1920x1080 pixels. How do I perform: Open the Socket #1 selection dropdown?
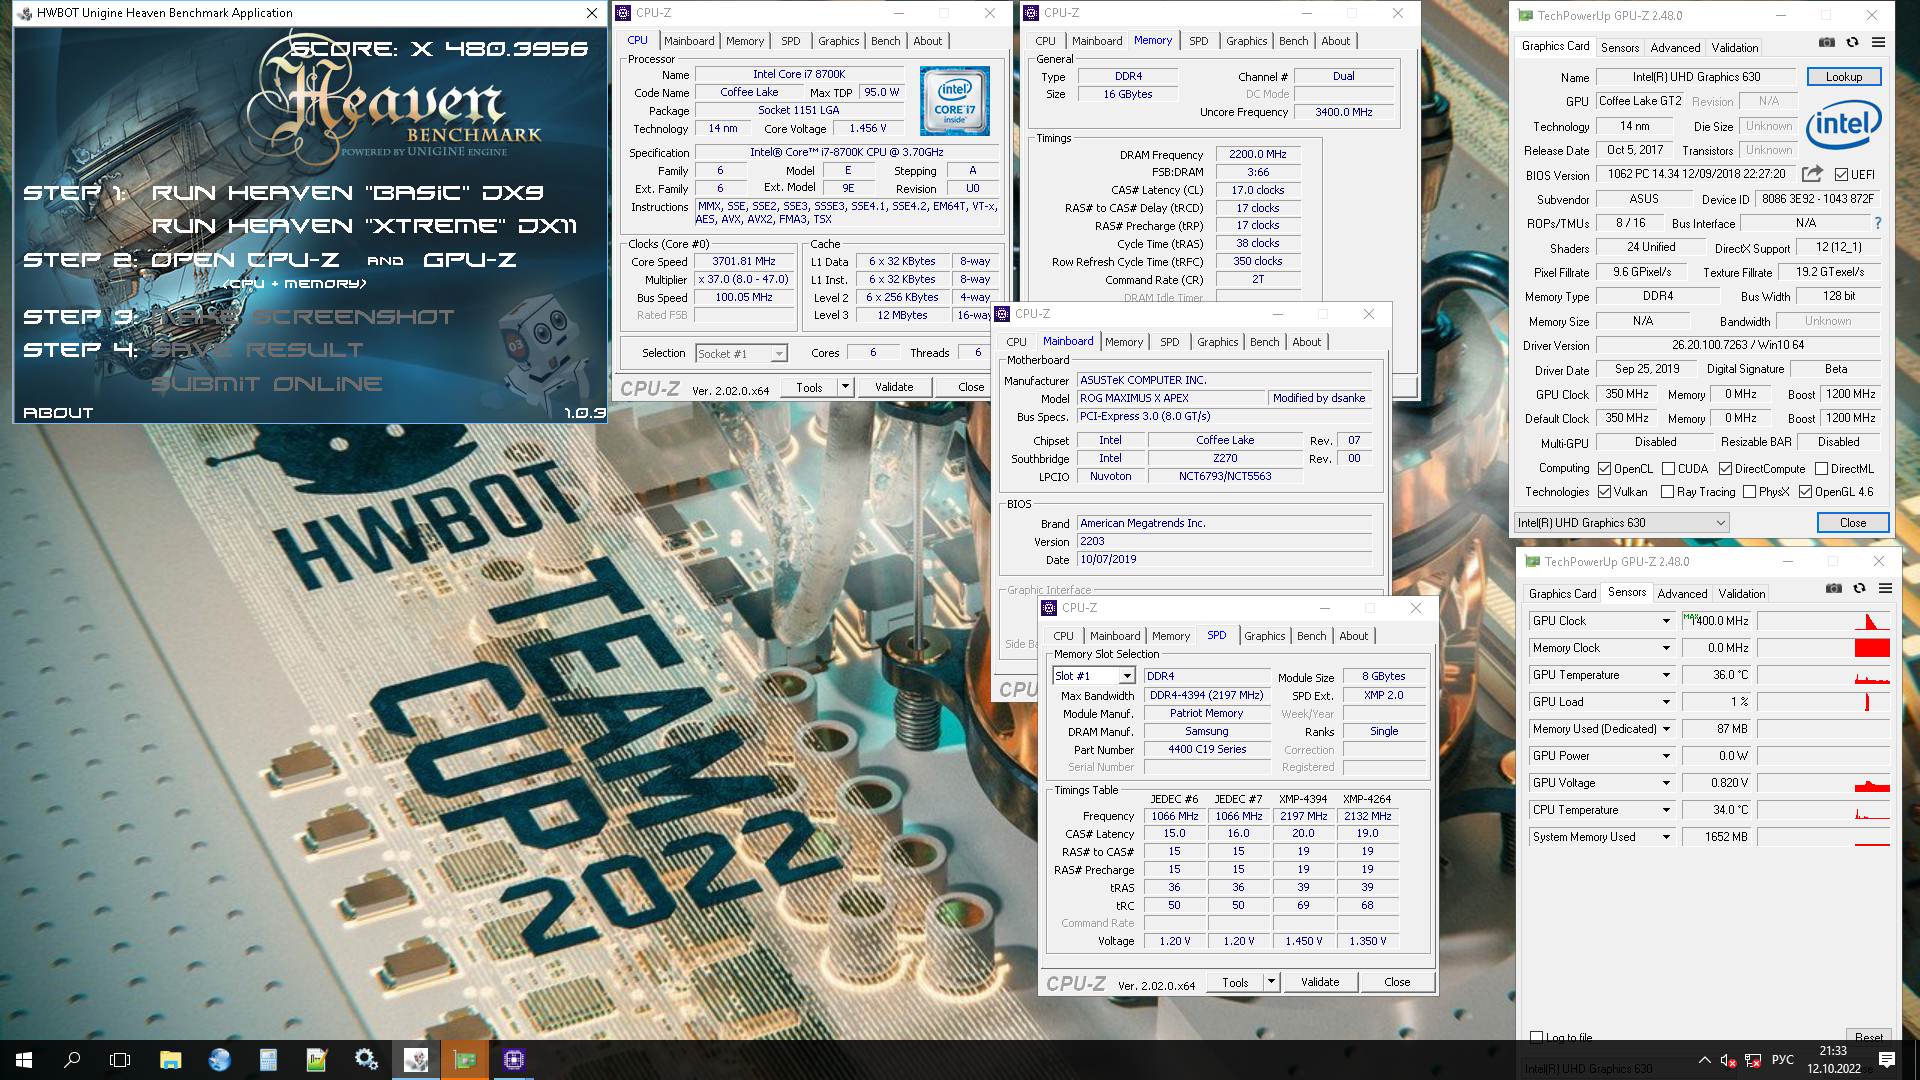pos(741,353)
